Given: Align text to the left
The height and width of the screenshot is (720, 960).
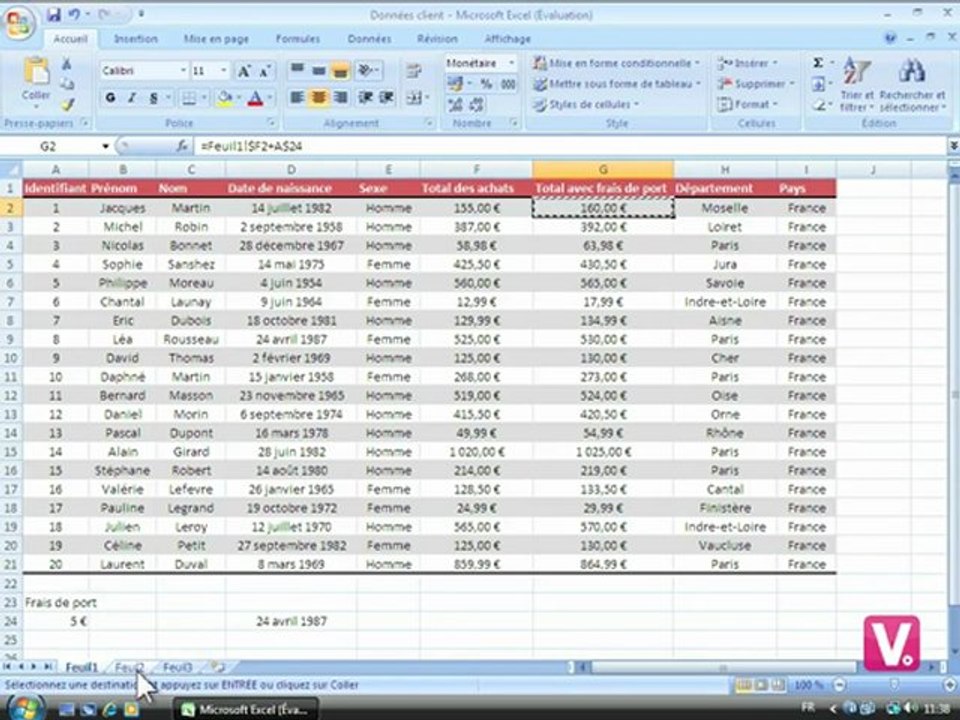Looking at the screenshot, I should pos(297,97).
